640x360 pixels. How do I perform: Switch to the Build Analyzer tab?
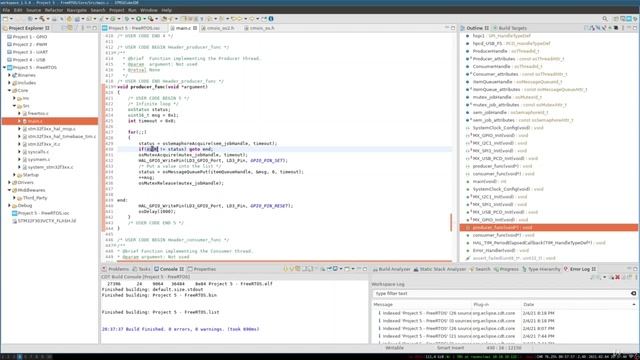(x=391, y=269)
